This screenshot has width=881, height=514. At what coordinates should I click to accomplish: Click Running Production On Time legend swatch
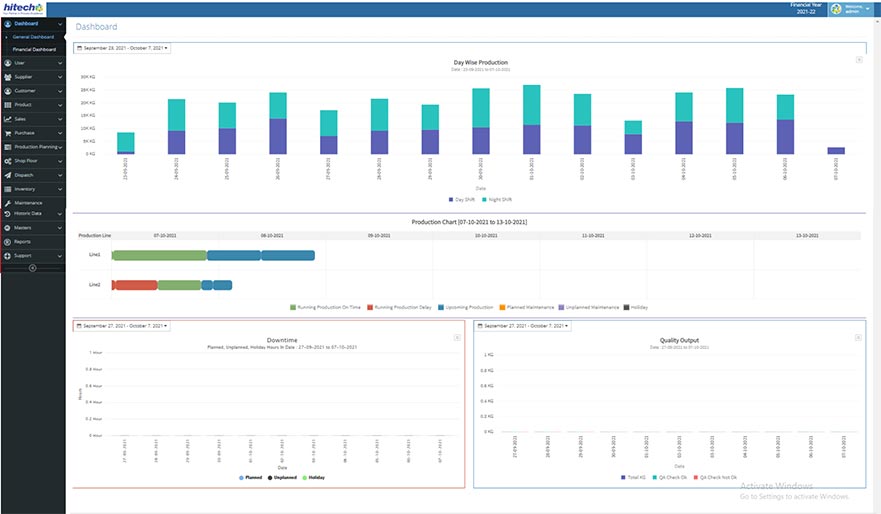point(293,307)
